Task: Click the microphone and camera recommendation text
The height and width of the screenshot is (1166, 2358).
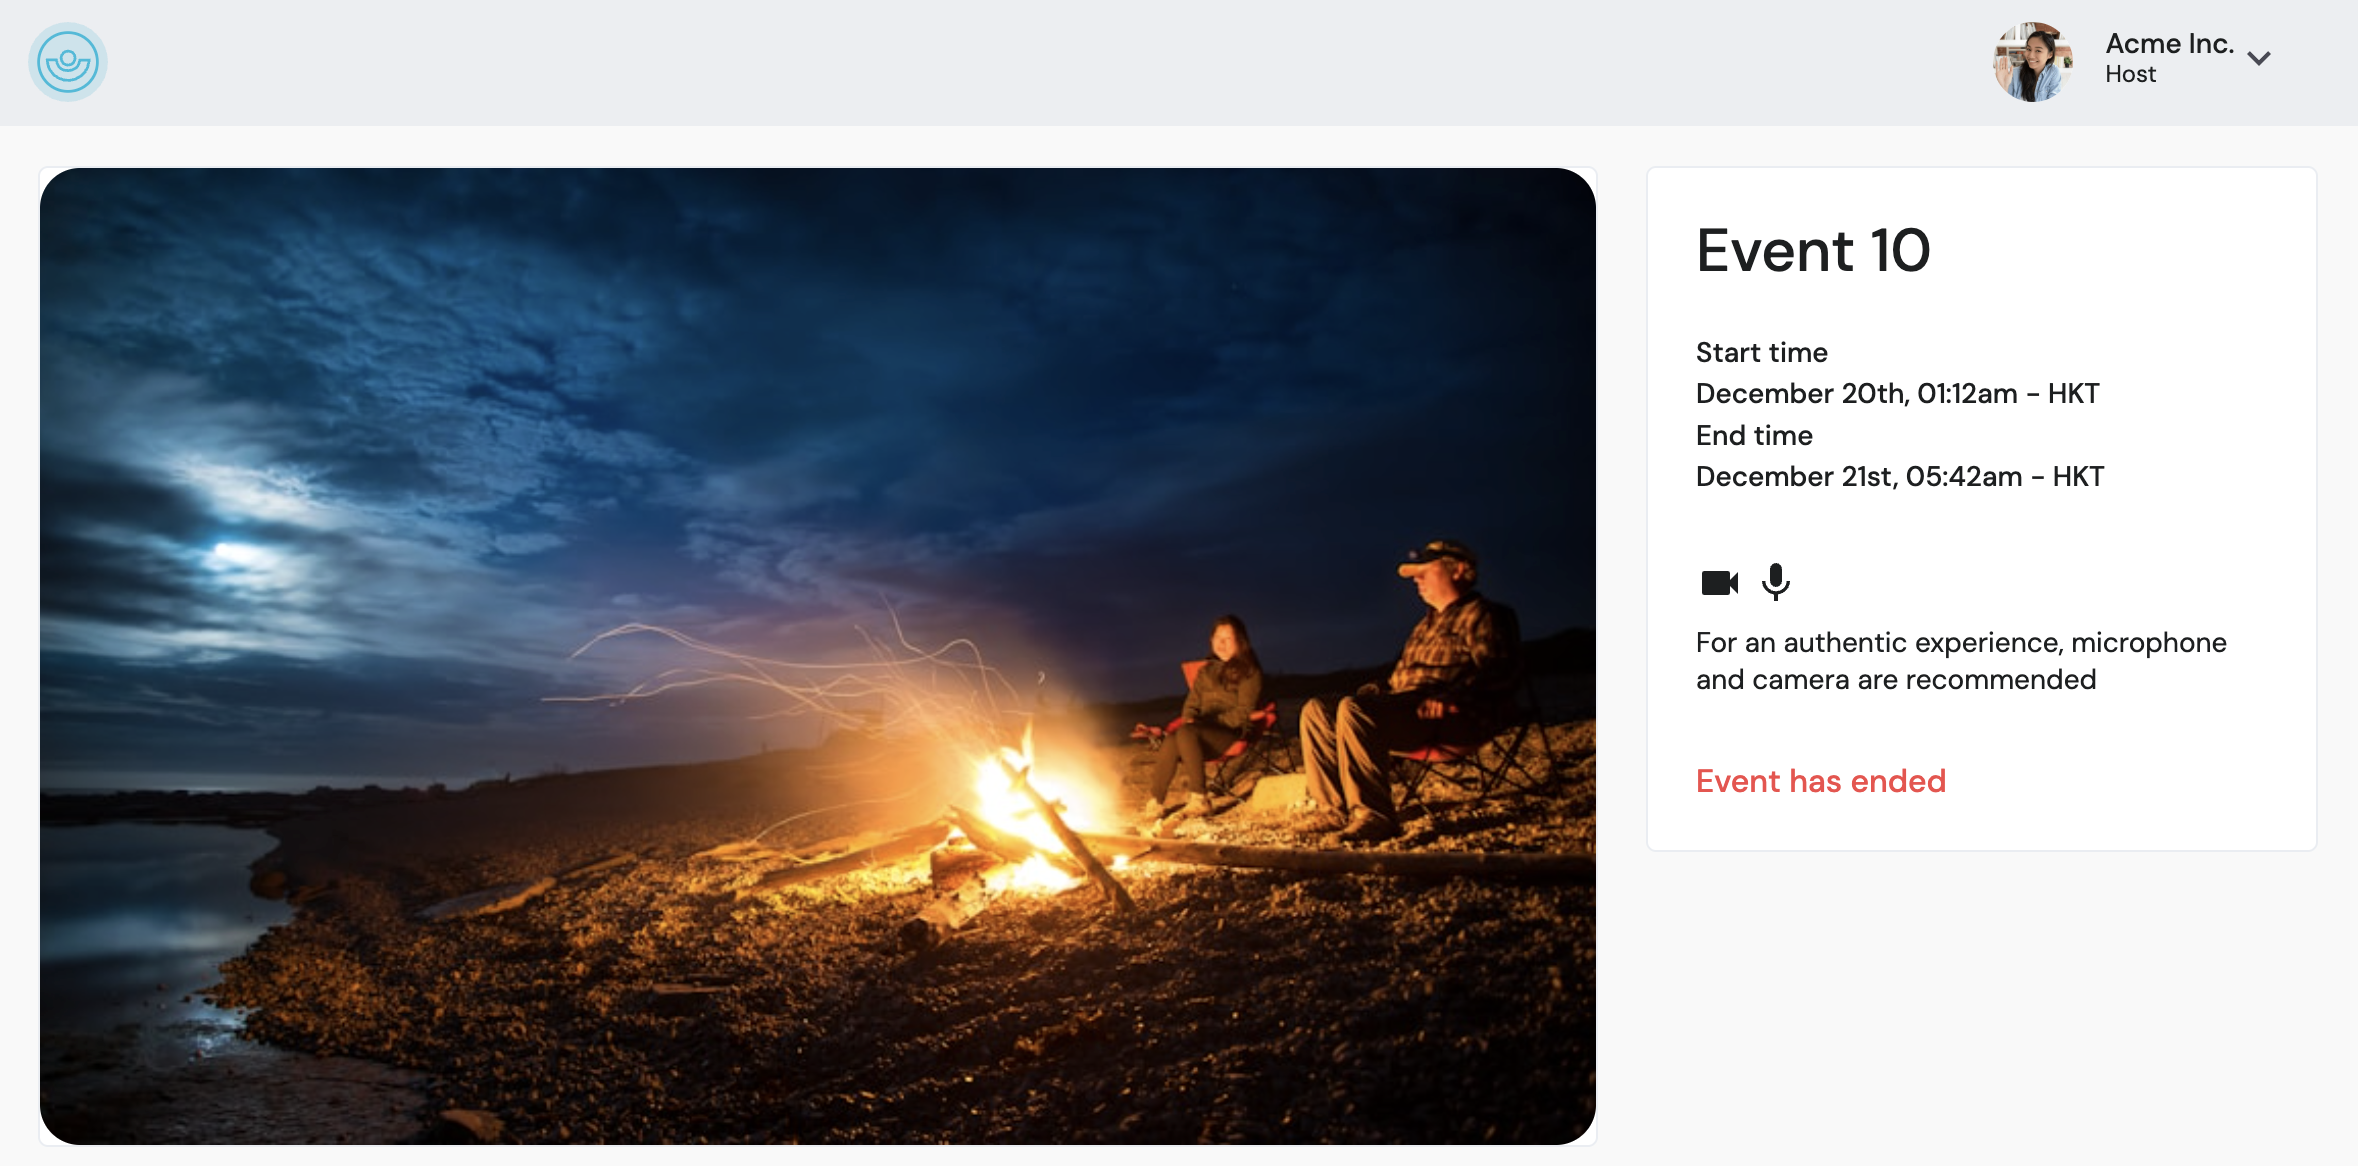Action: point(1960,661)
